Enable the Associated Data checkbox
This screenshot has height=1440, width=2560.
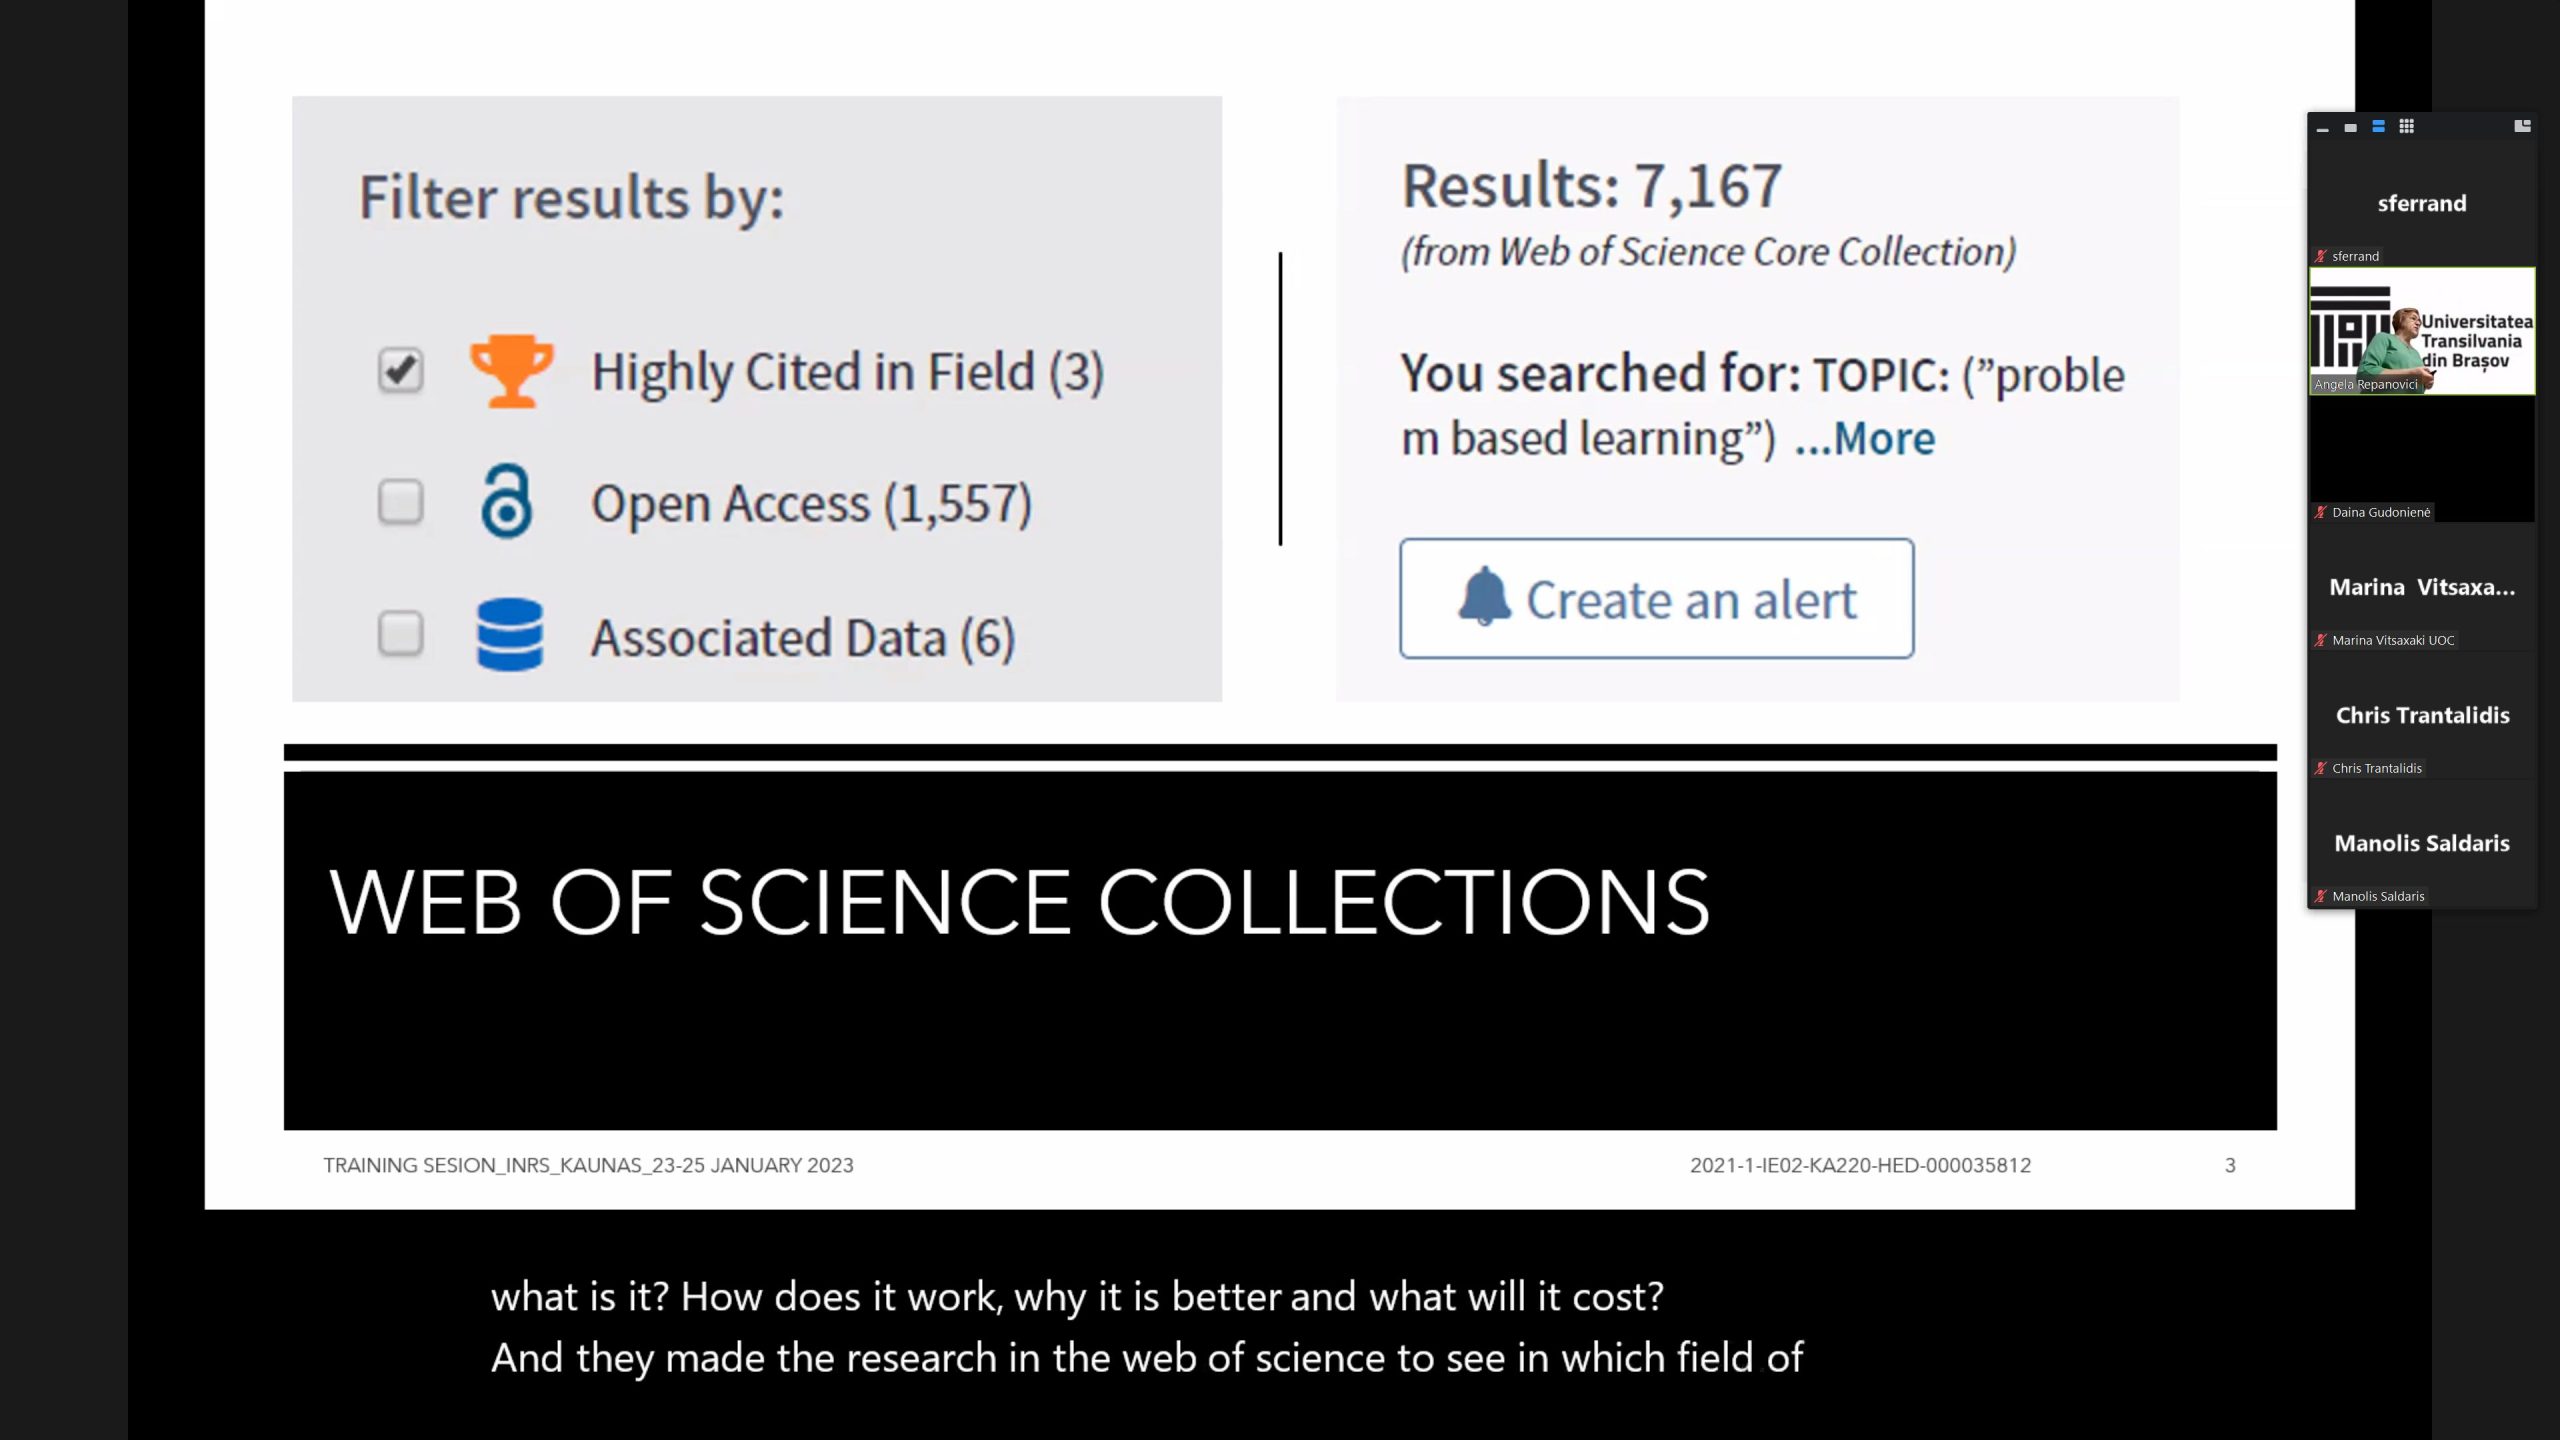click(400, 634)
